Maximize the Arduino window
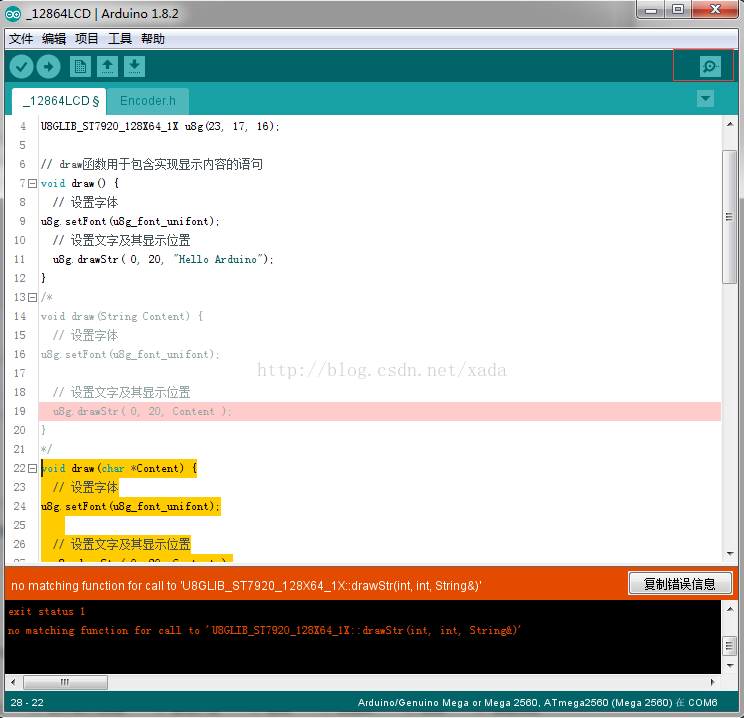 coord(678,9)
